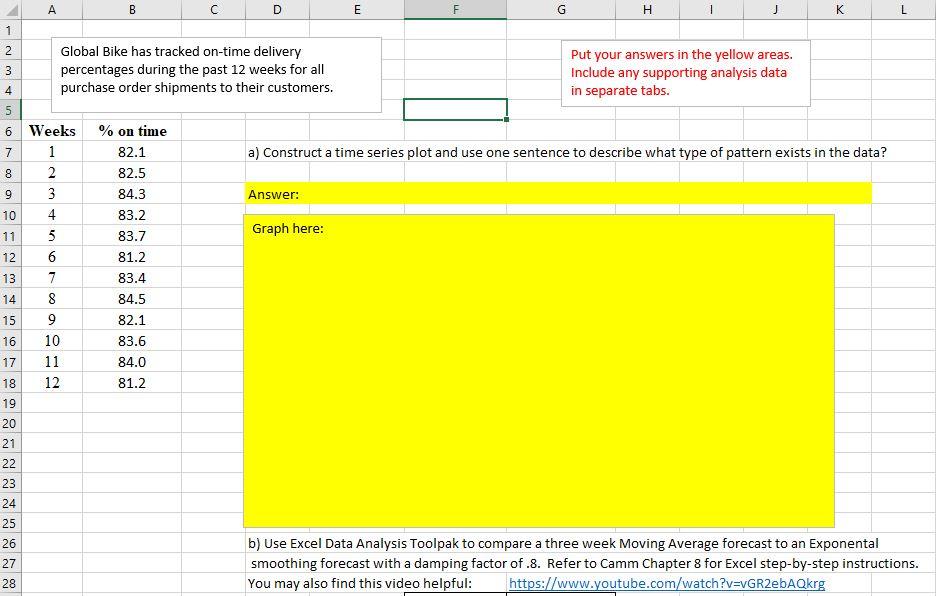
Task: Select week 1 value 82.1
Action: tap(131, 152)
